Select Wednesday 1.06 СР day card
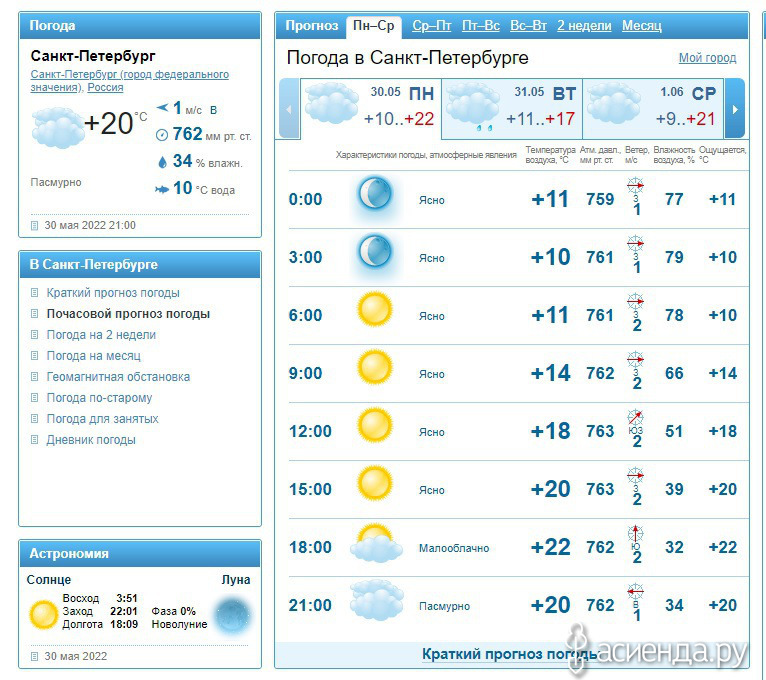The height and width of the screenshot is (680, 766). (654, 108)
